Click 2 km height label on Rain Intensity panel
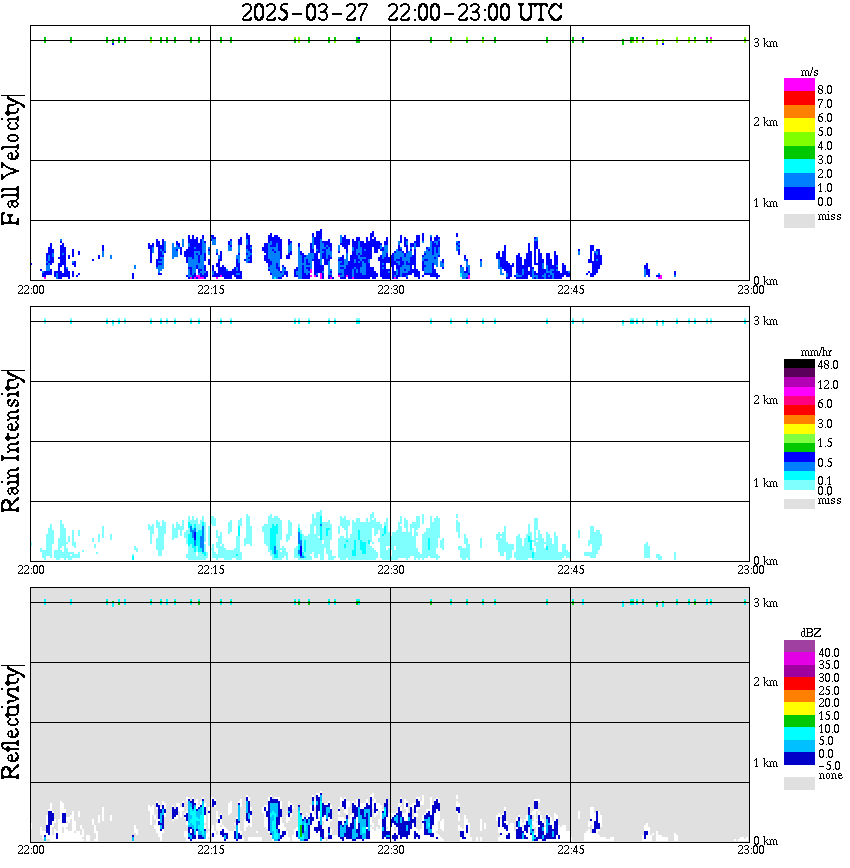This screenshot has height=868, width=850. [766, 401]
